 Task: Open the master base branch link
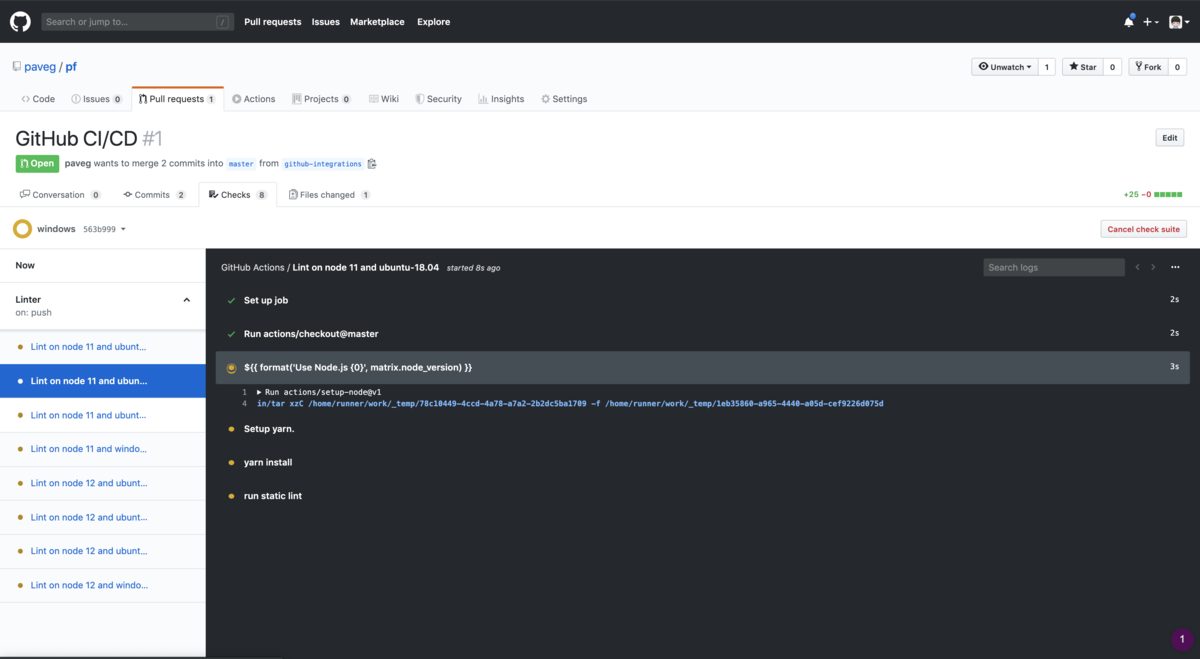coord(241,164)
